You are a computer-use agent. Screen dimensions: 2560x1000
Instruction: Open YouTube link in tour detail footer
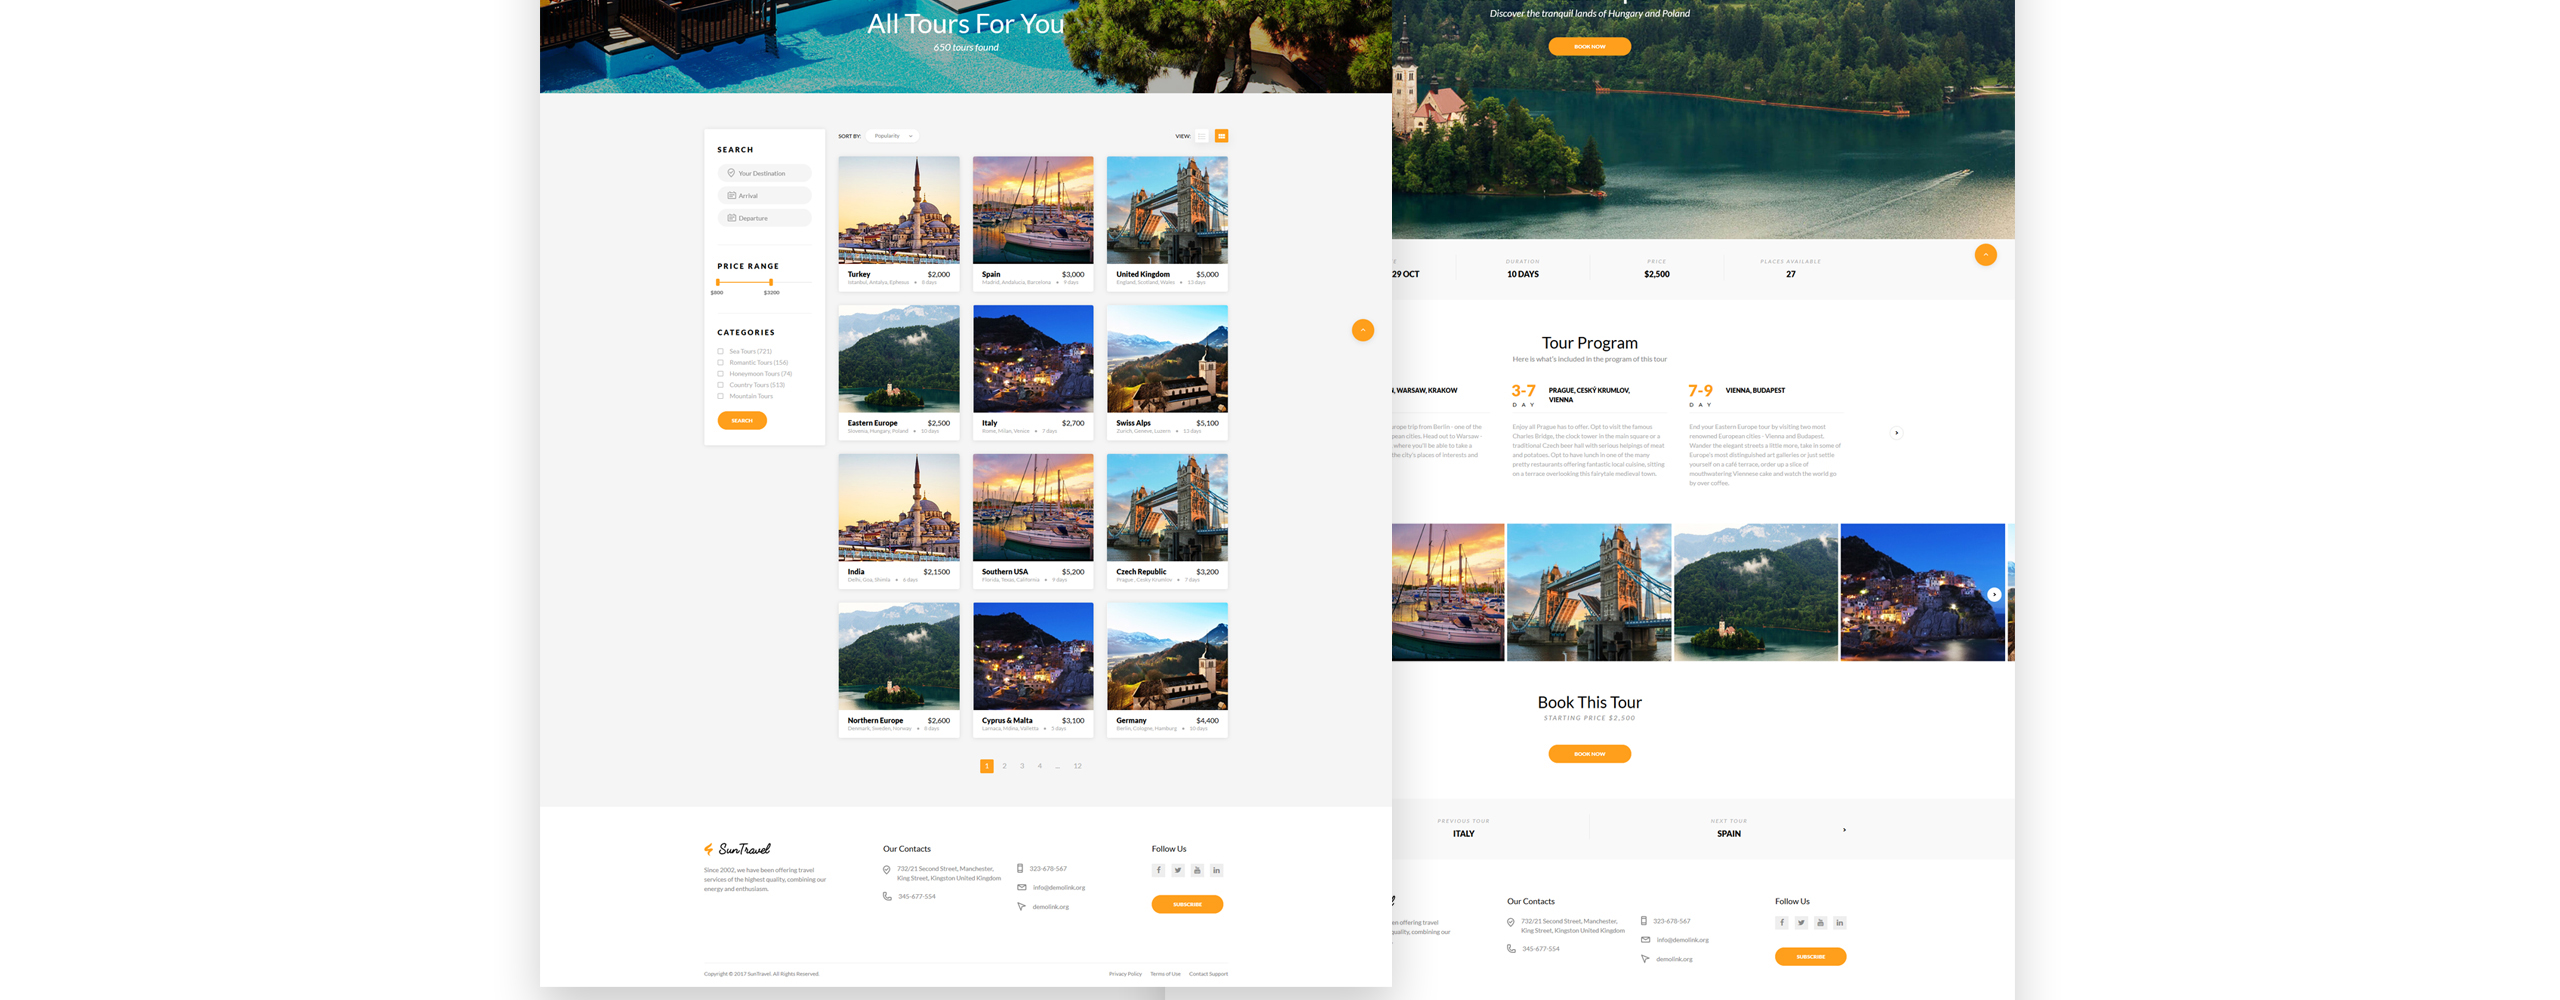[x=1820, y=923]
